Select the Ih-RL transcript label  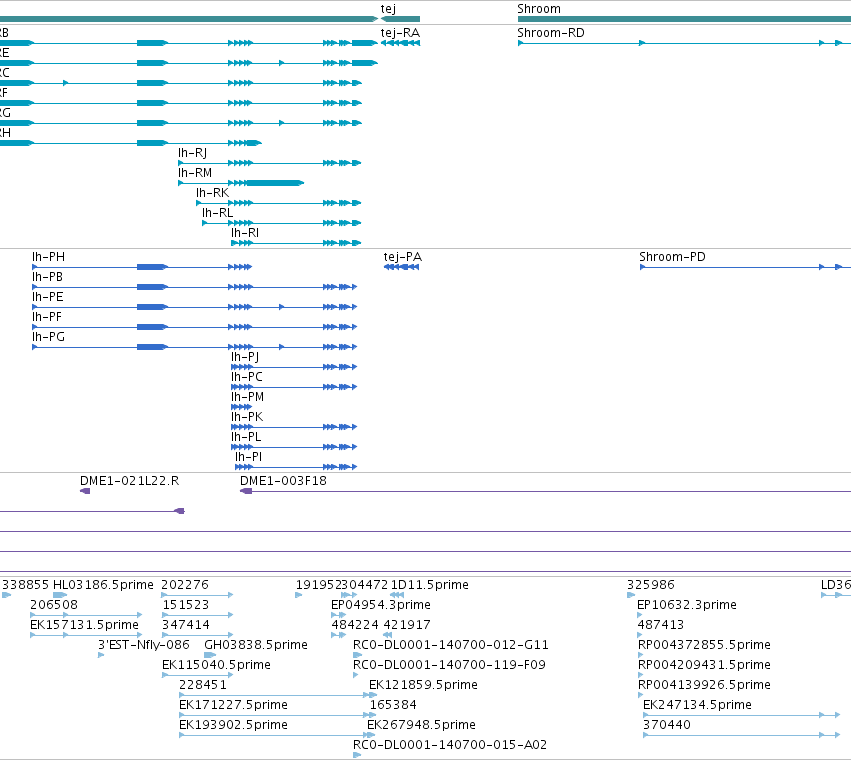point(218,213)
